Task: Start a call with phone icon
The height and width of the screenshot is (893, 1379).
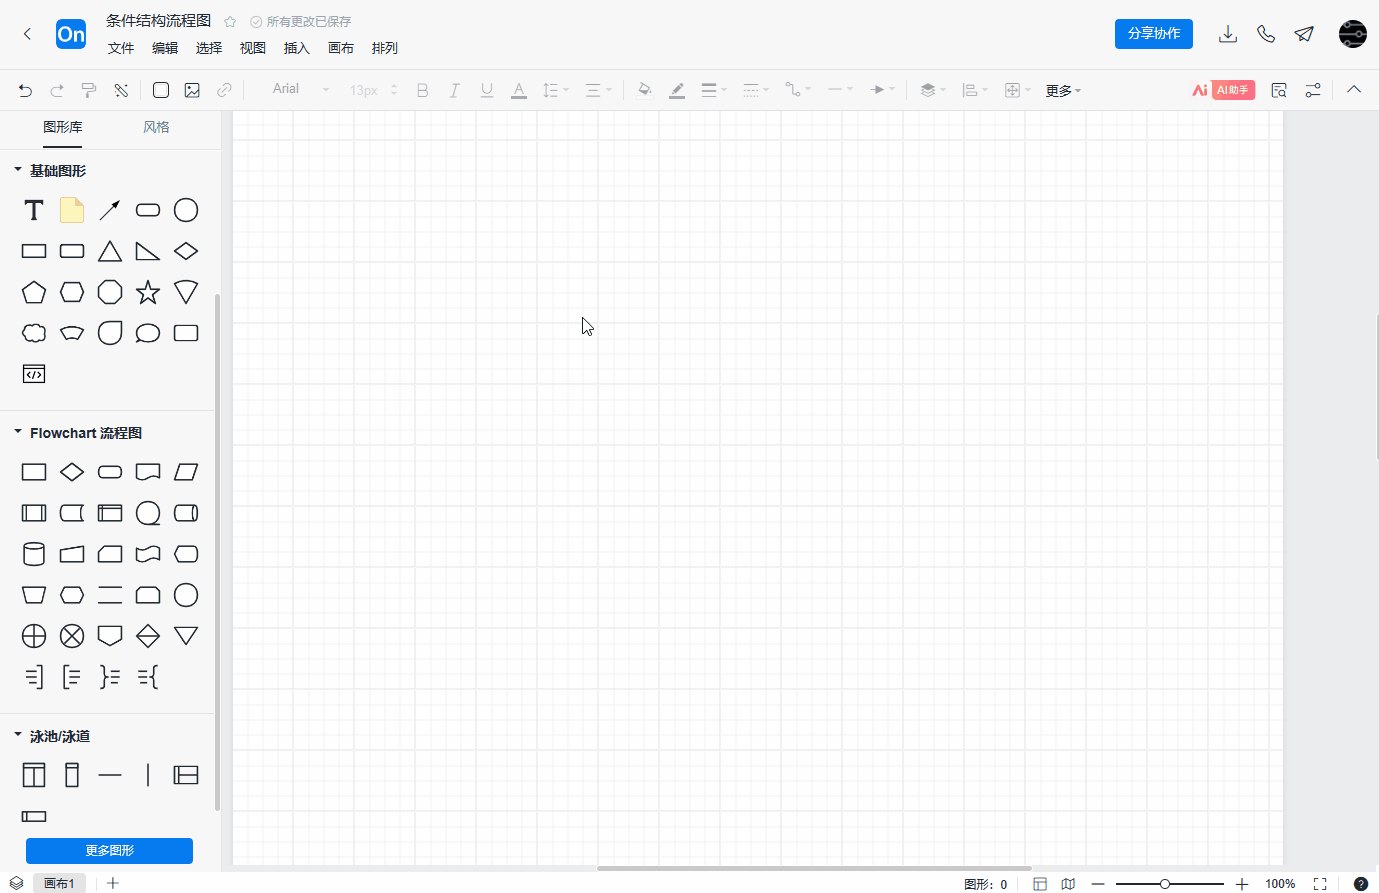Action: (x=1266, y=34)
